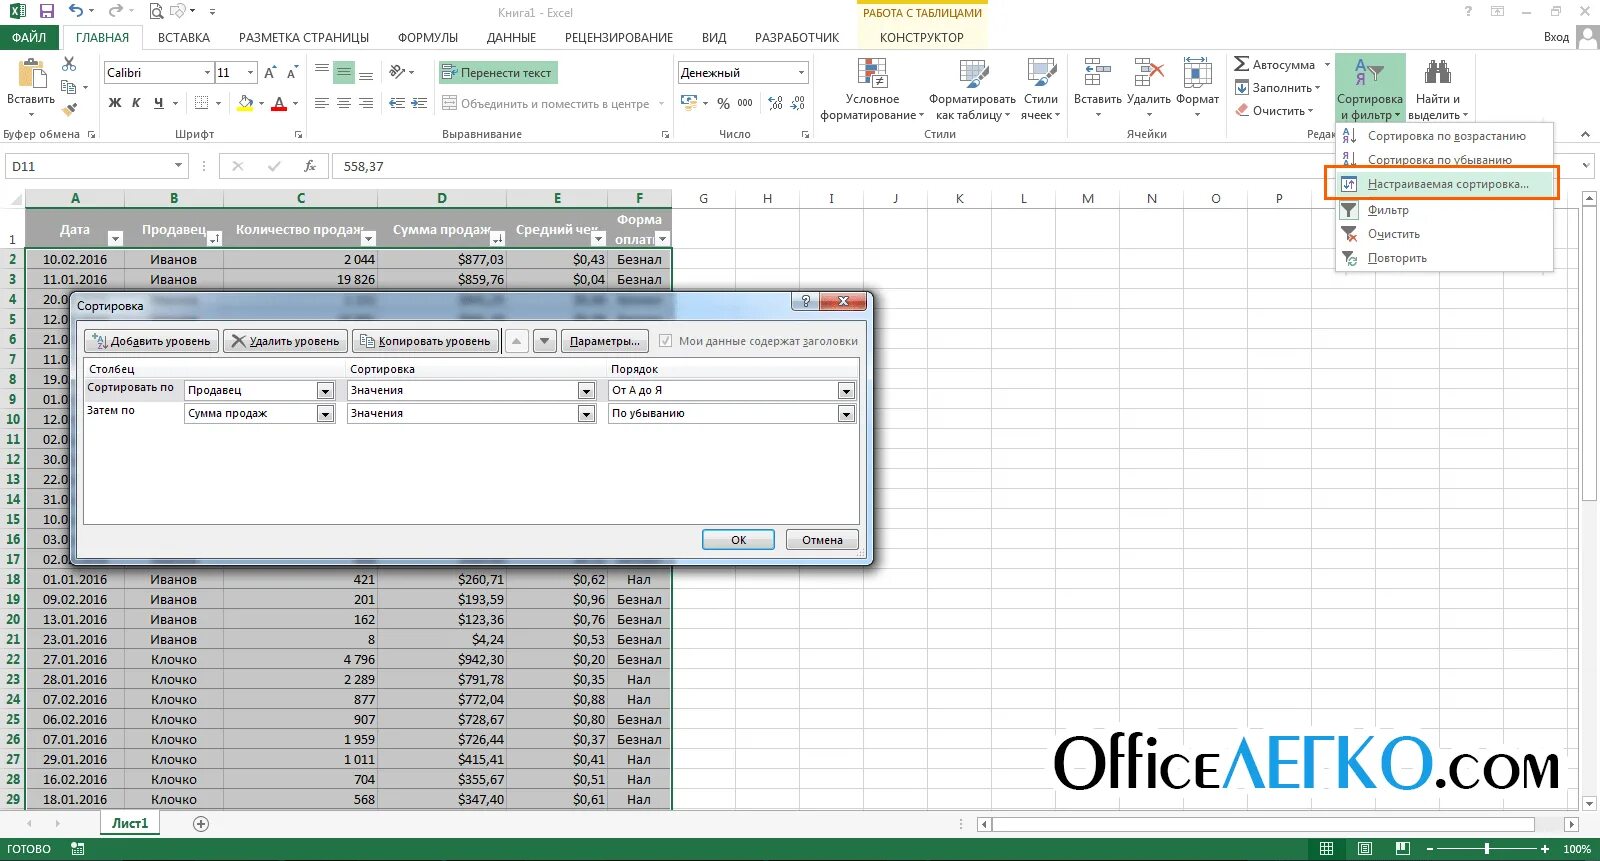Click the Decrease font size icon
1600x861 pixels.
click(292, 73)
